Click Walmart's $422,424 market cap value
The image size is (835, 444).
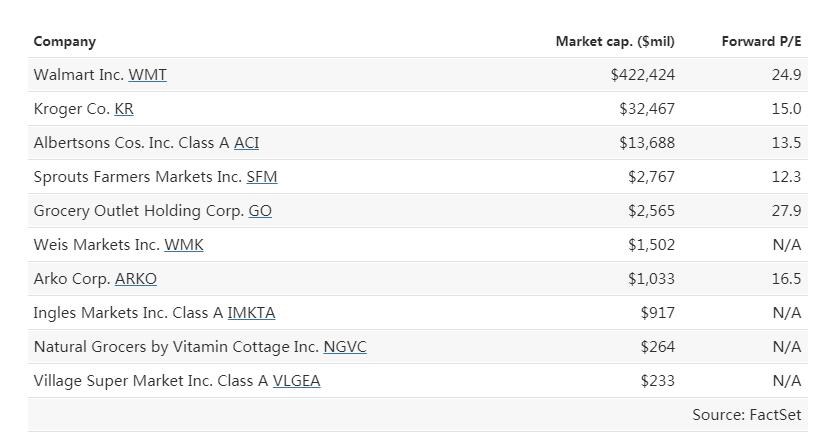click(x=643, y=75)
